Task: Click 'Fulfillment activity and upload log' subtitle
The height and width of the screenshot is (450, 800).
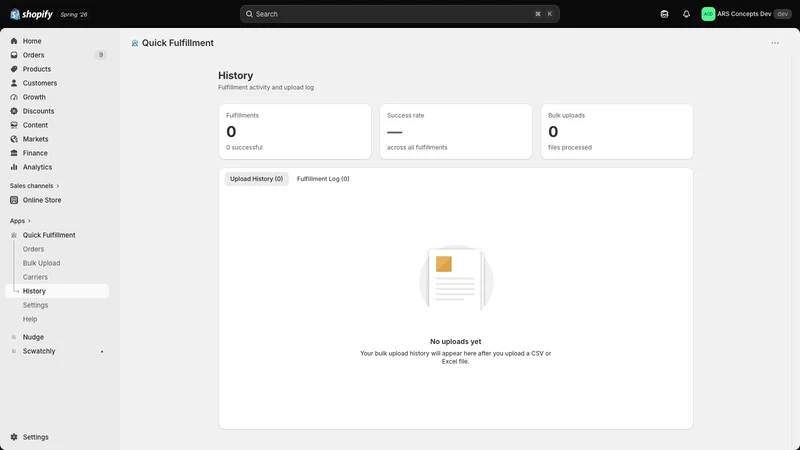Action: 266,87
